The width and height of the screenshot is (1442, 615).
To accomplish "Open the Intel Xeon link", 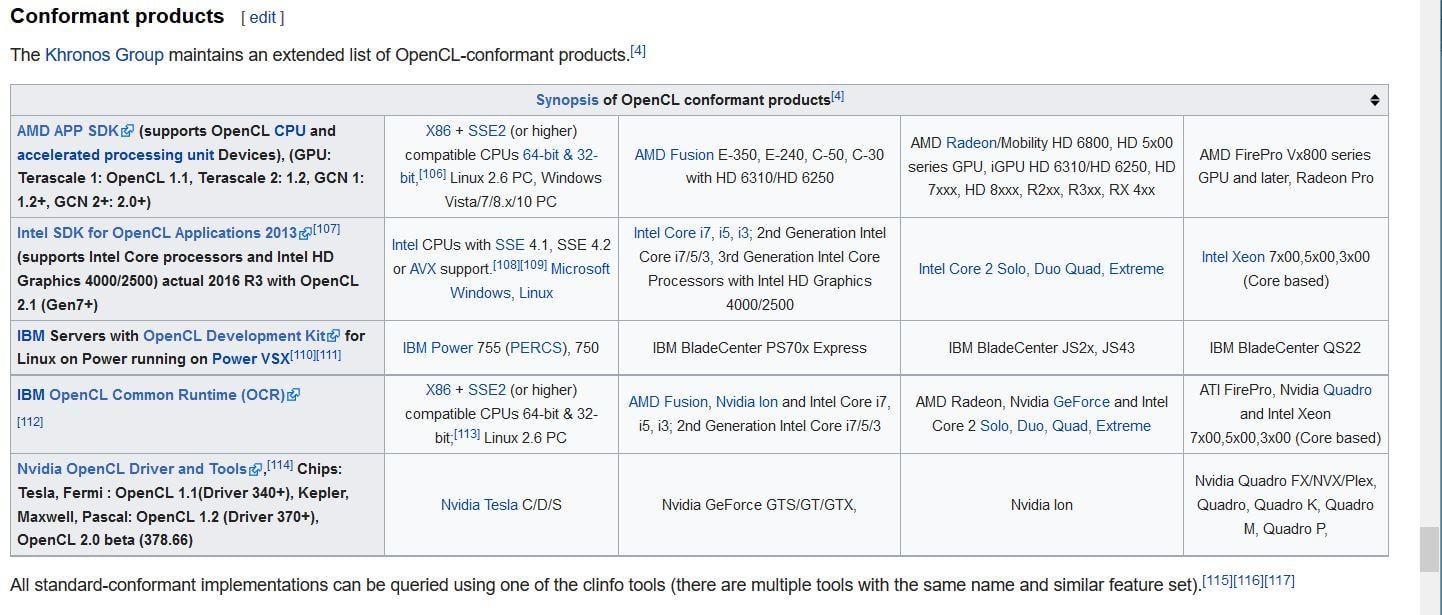I will click(x=1233, y=257).
